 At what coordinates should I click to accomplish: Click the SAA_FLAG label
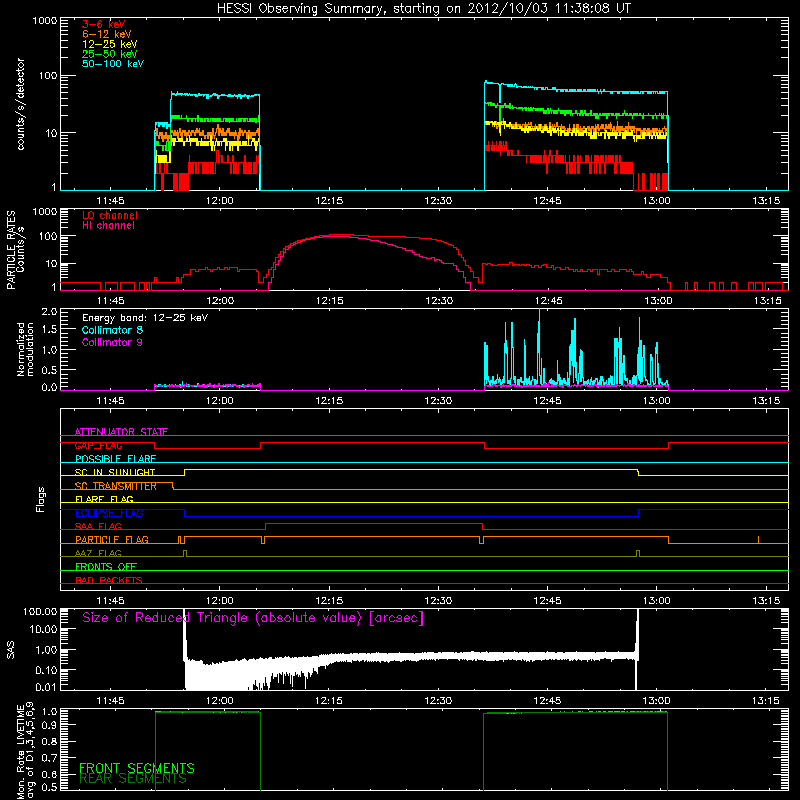tap(98, 527)
